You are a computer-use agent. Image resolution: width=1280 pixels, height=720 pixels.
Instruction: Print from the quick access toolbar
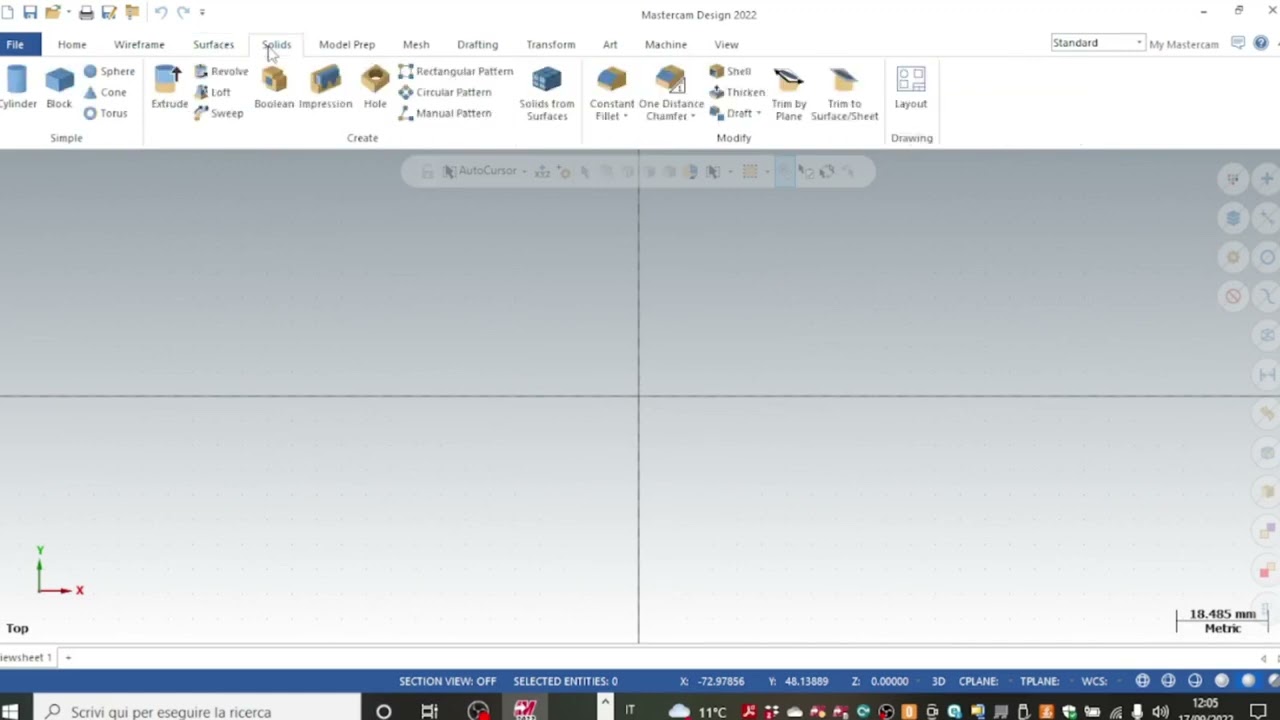point(86,12)
